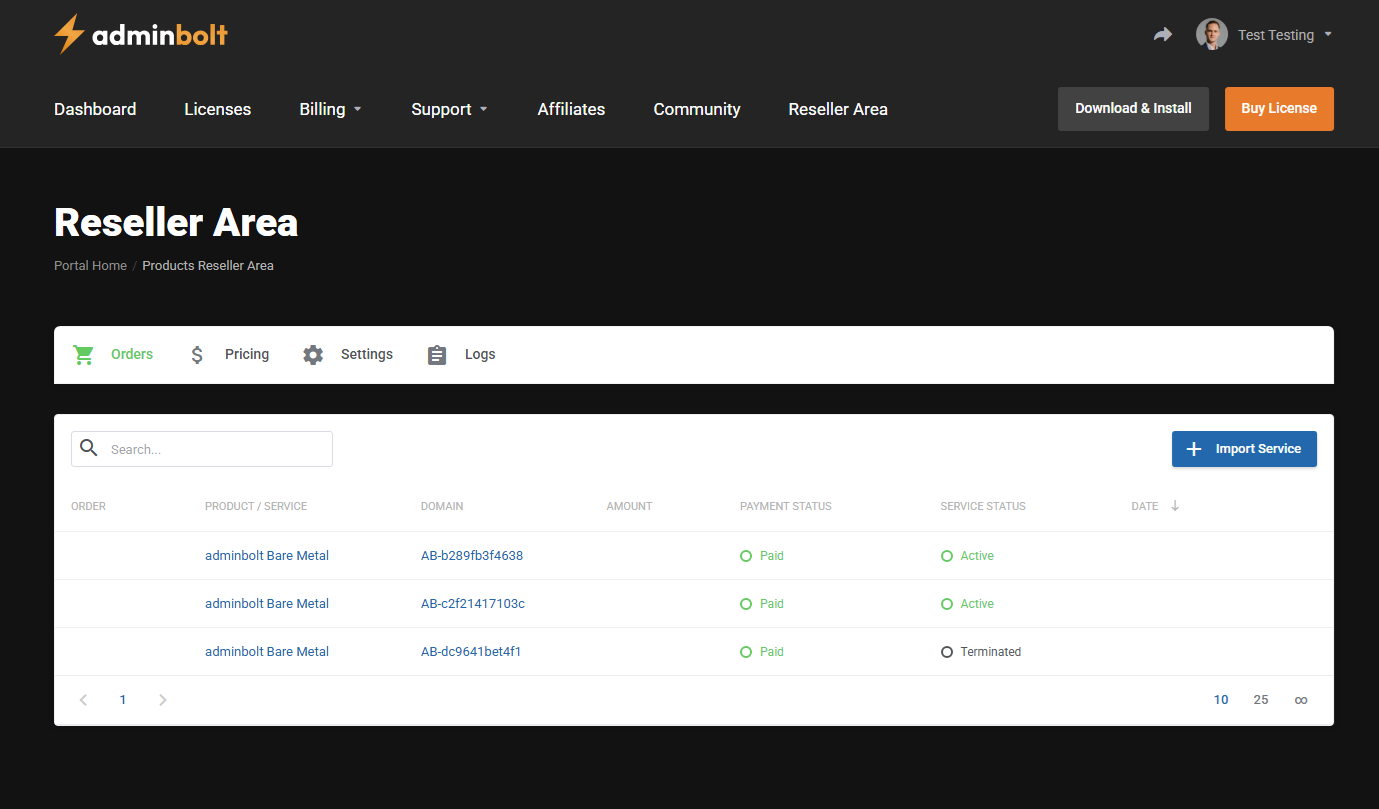Show 25 entries per page

point(1261,700)
